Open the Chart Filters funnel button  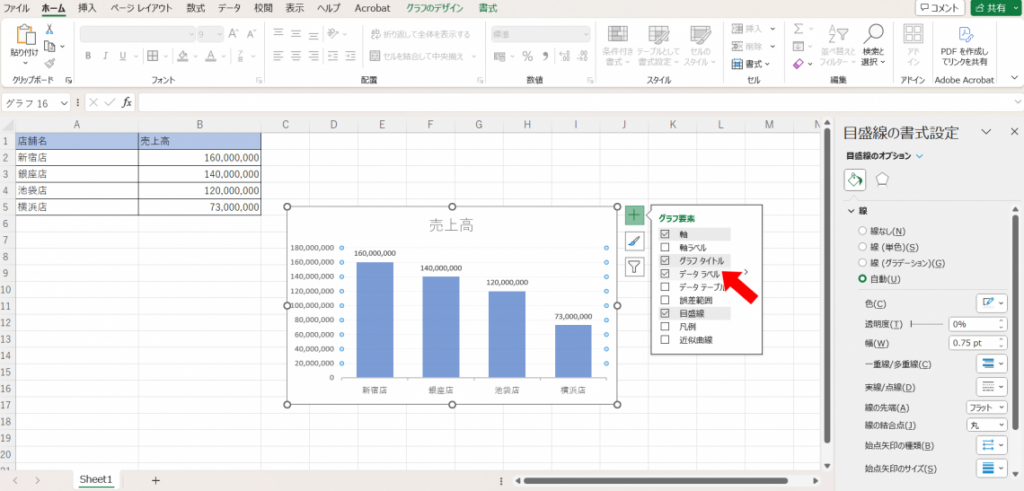coord(634,267)
